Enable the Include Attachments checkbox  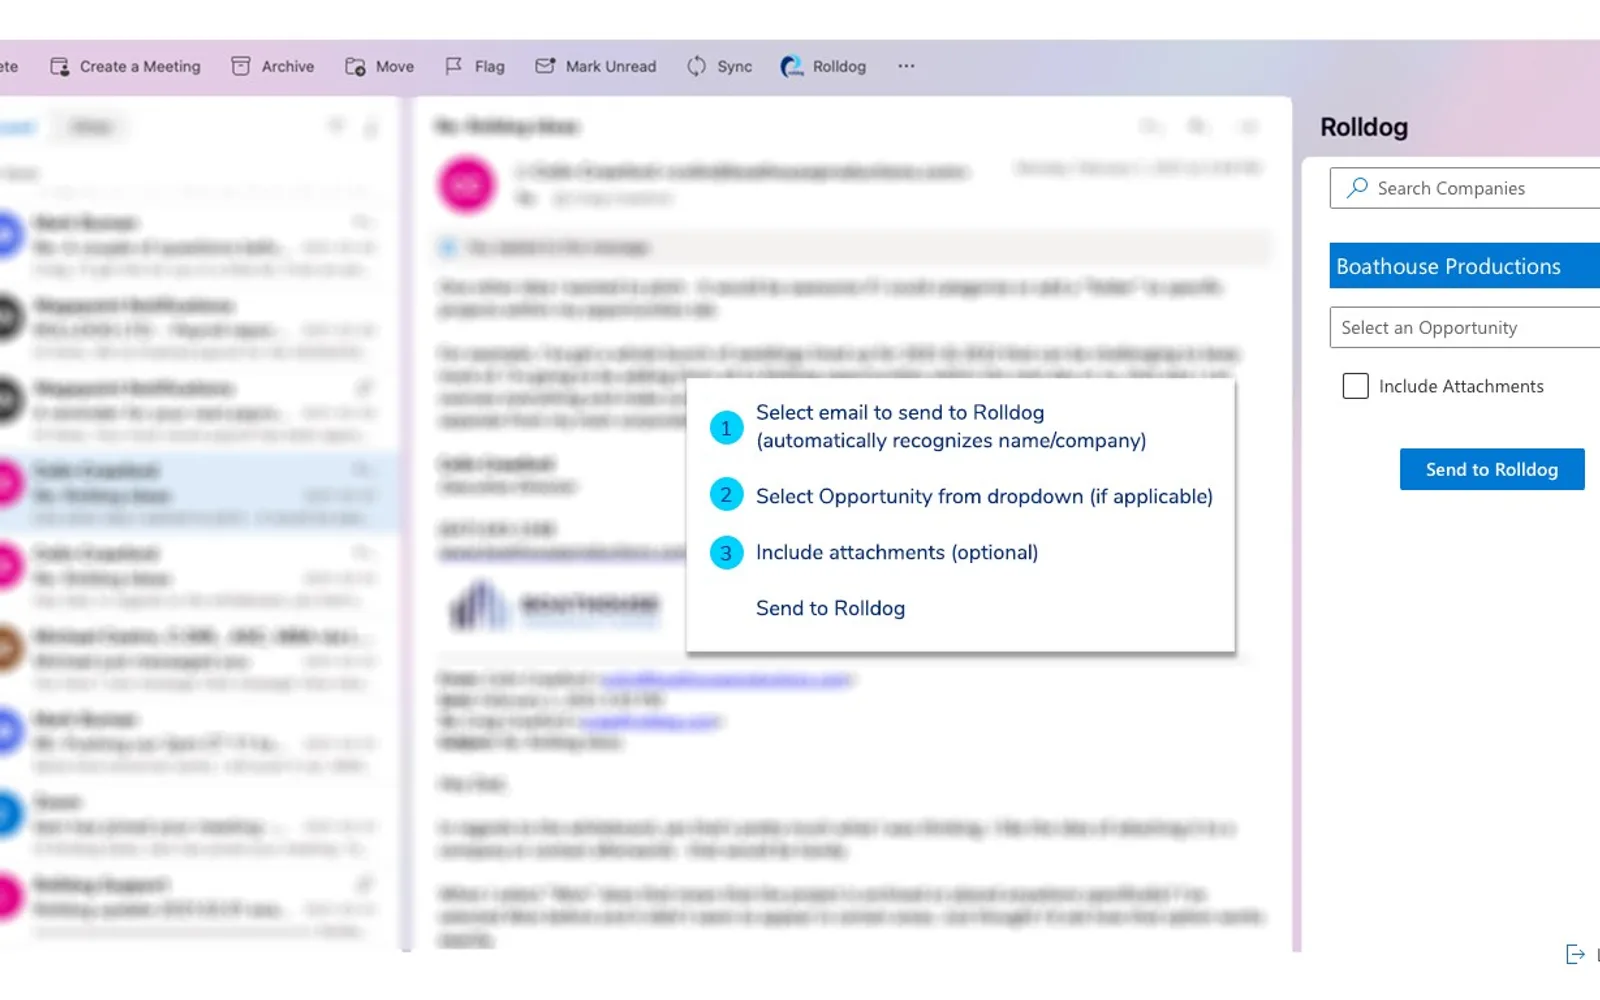point(1355,386)
